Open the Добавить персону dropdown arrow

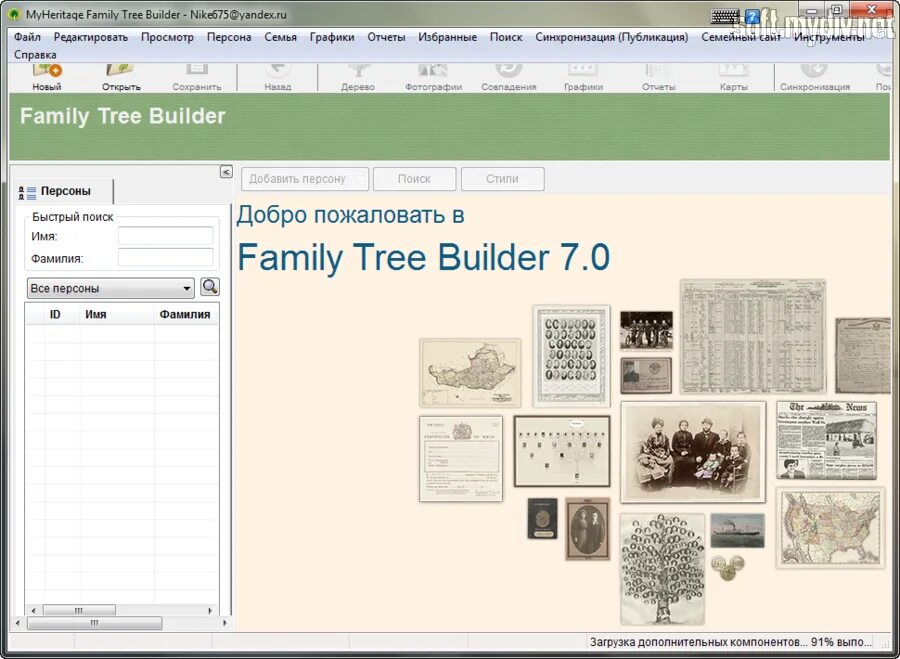[x=360, y=179]
